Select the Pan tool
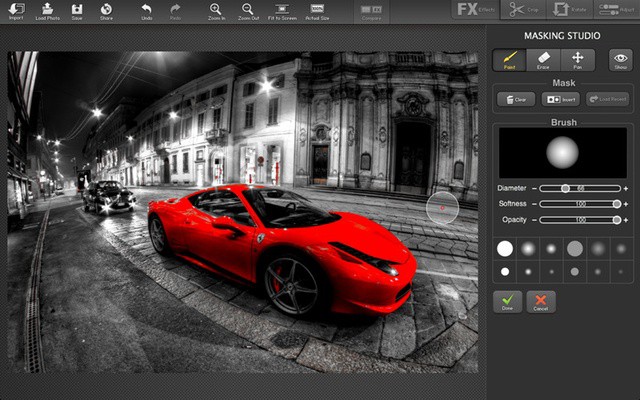This screenshot has width=640, height=400. pos(578,60)
